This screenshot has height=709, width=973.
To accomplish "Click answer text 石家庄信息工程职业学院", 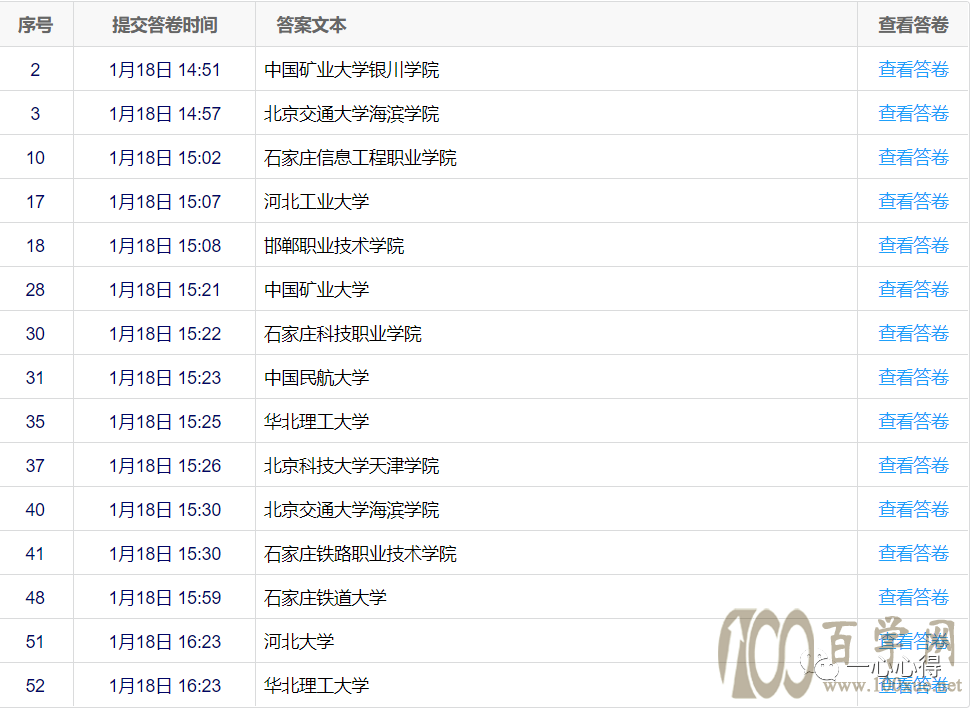I will 360,158.
